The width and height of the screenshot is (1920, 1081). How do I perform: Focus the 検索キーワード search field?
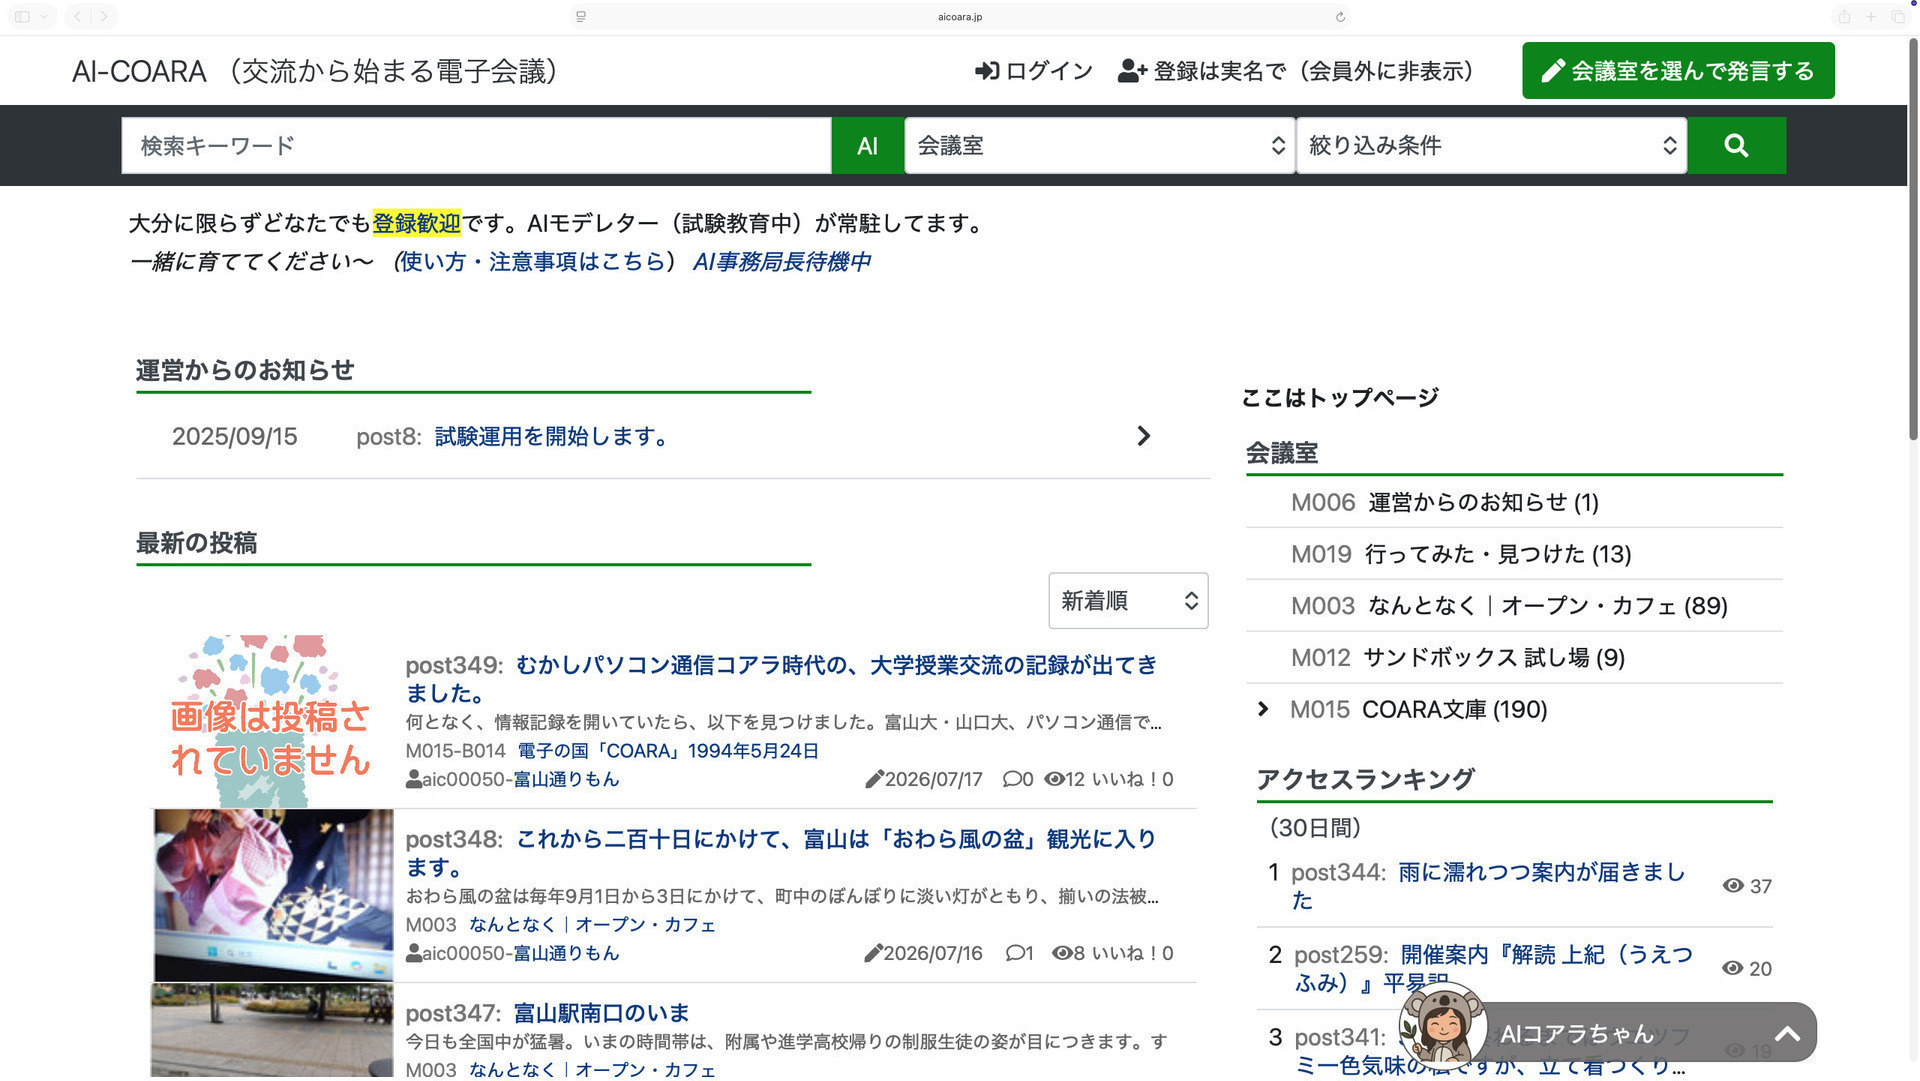click(x=476, y=146)
